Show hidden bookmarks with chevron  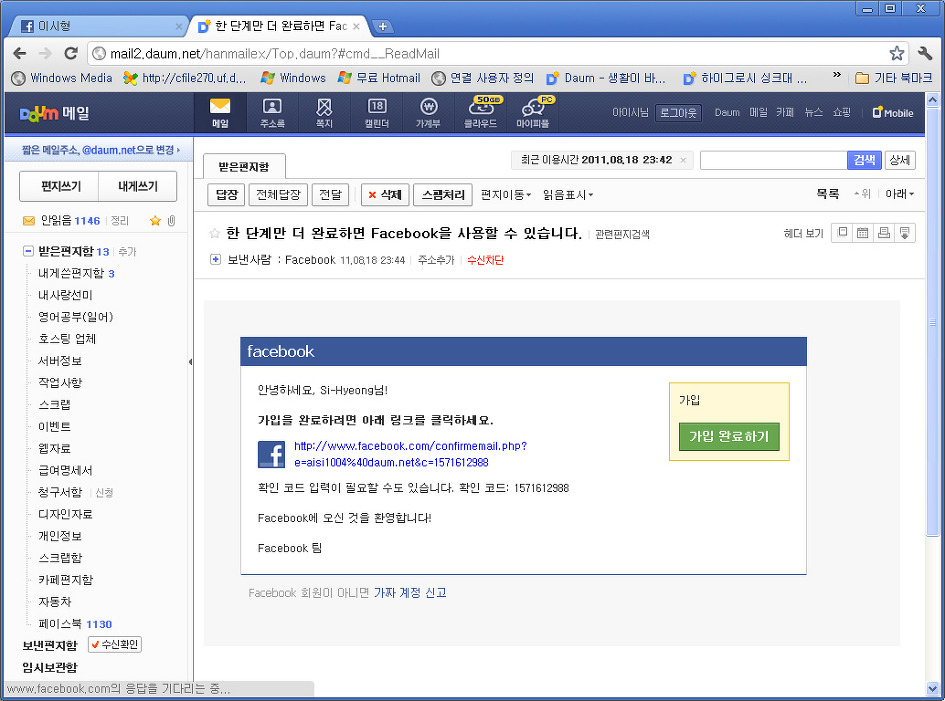(837, 75)
